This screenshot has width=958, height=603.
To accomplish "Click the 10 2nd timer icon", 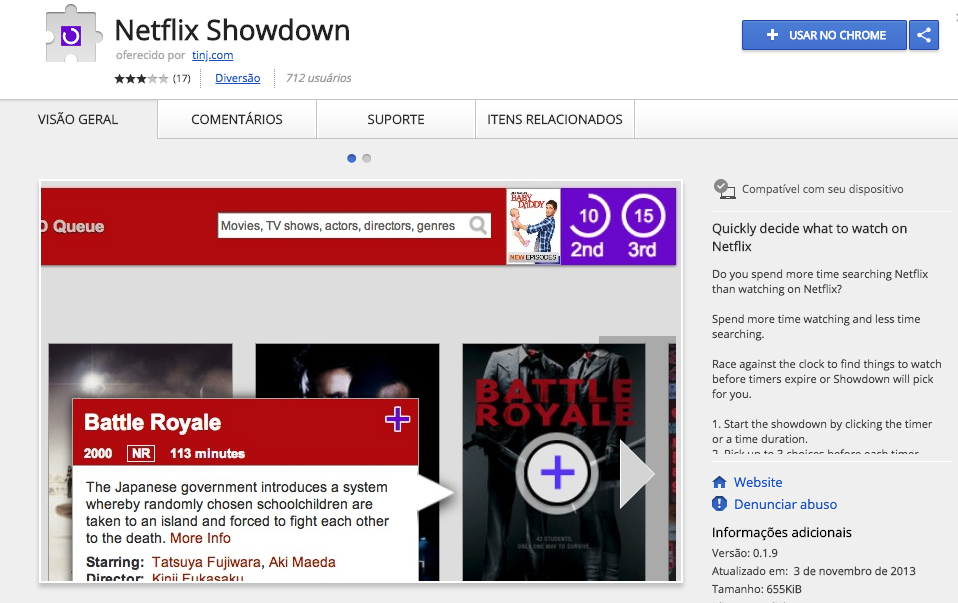I will pos(588,226).
